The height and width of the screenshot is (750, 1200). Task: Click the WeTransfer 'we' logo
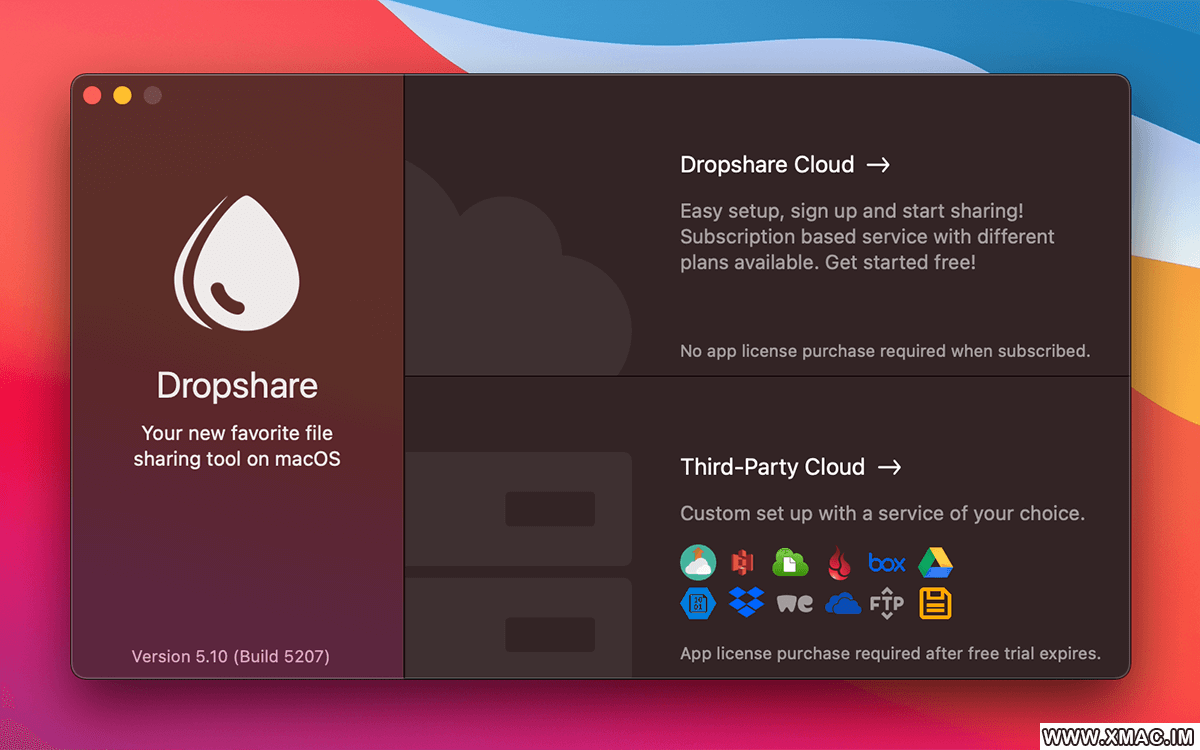pos(794,603)
